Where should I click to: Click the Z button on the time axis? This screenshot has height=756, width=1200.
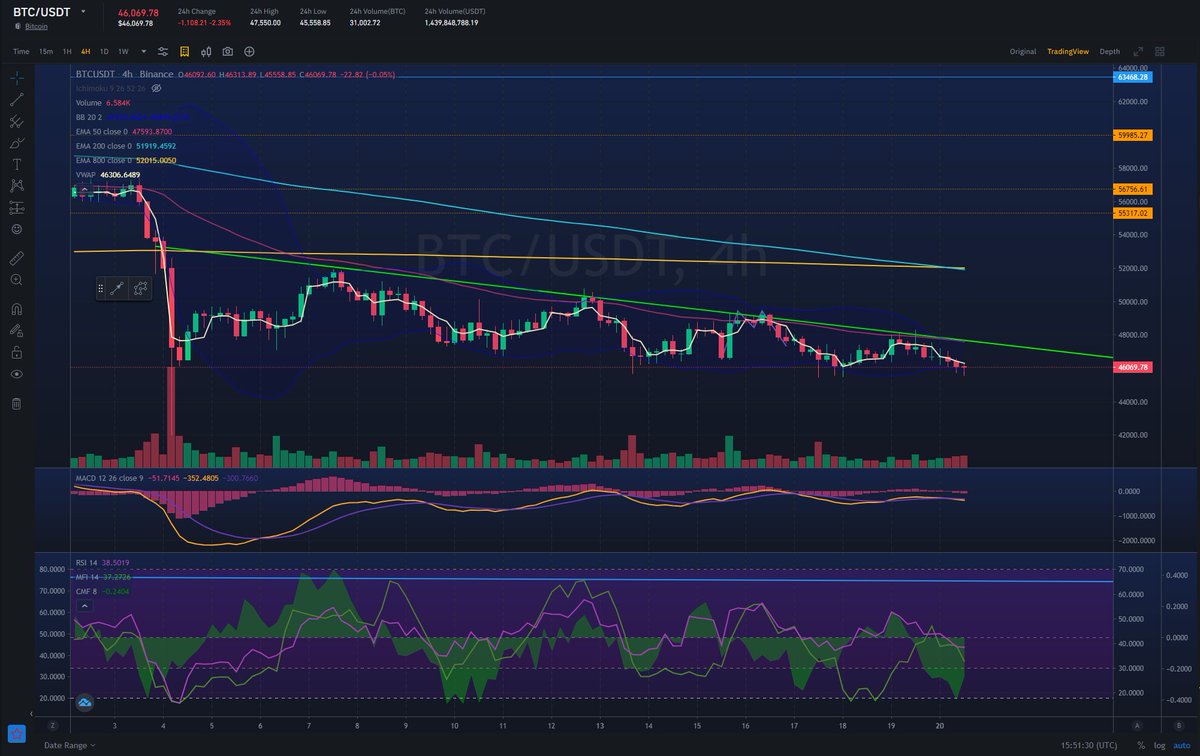pos(52,725)
